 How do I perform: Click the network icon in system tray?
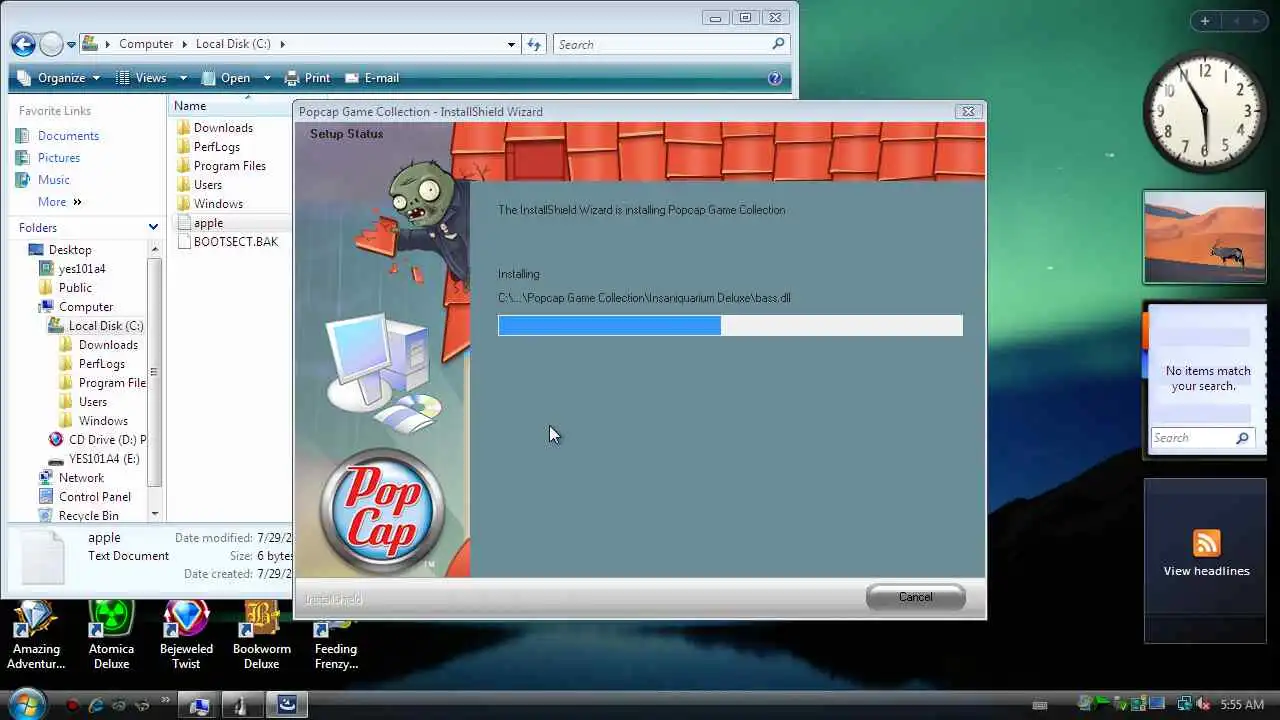(1185, 705)
